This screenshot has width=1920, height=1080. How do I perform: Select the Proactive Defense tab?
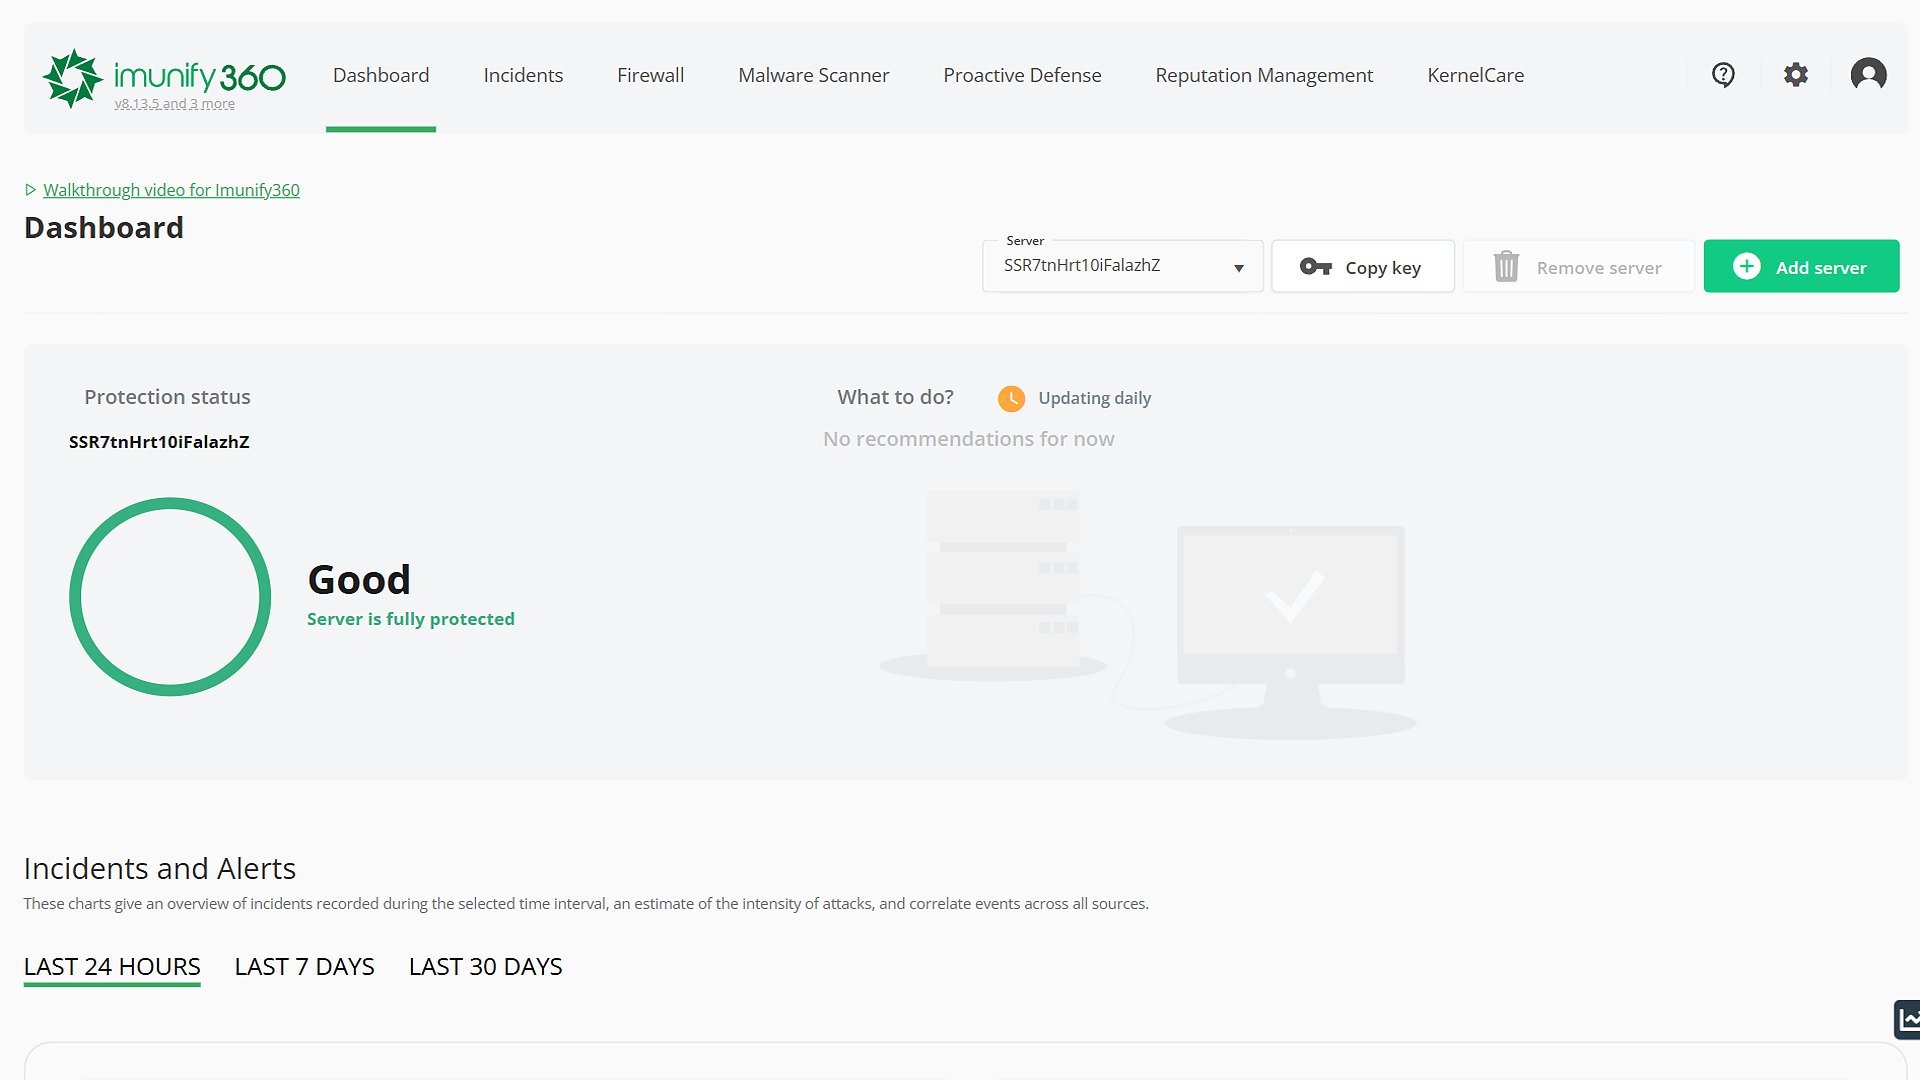(1022, 76)
